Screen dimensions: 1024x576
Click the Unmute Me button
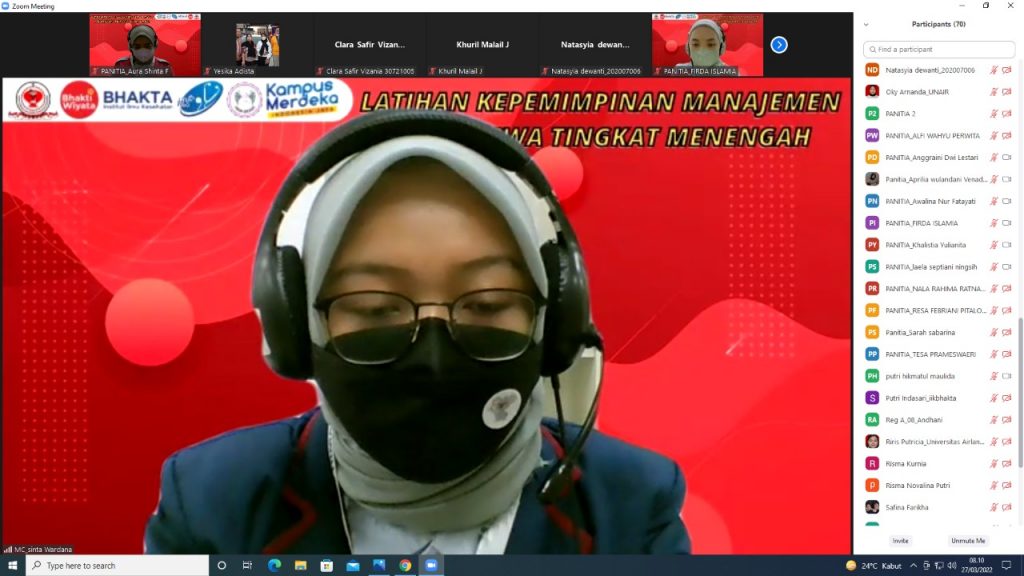point(968,541)
